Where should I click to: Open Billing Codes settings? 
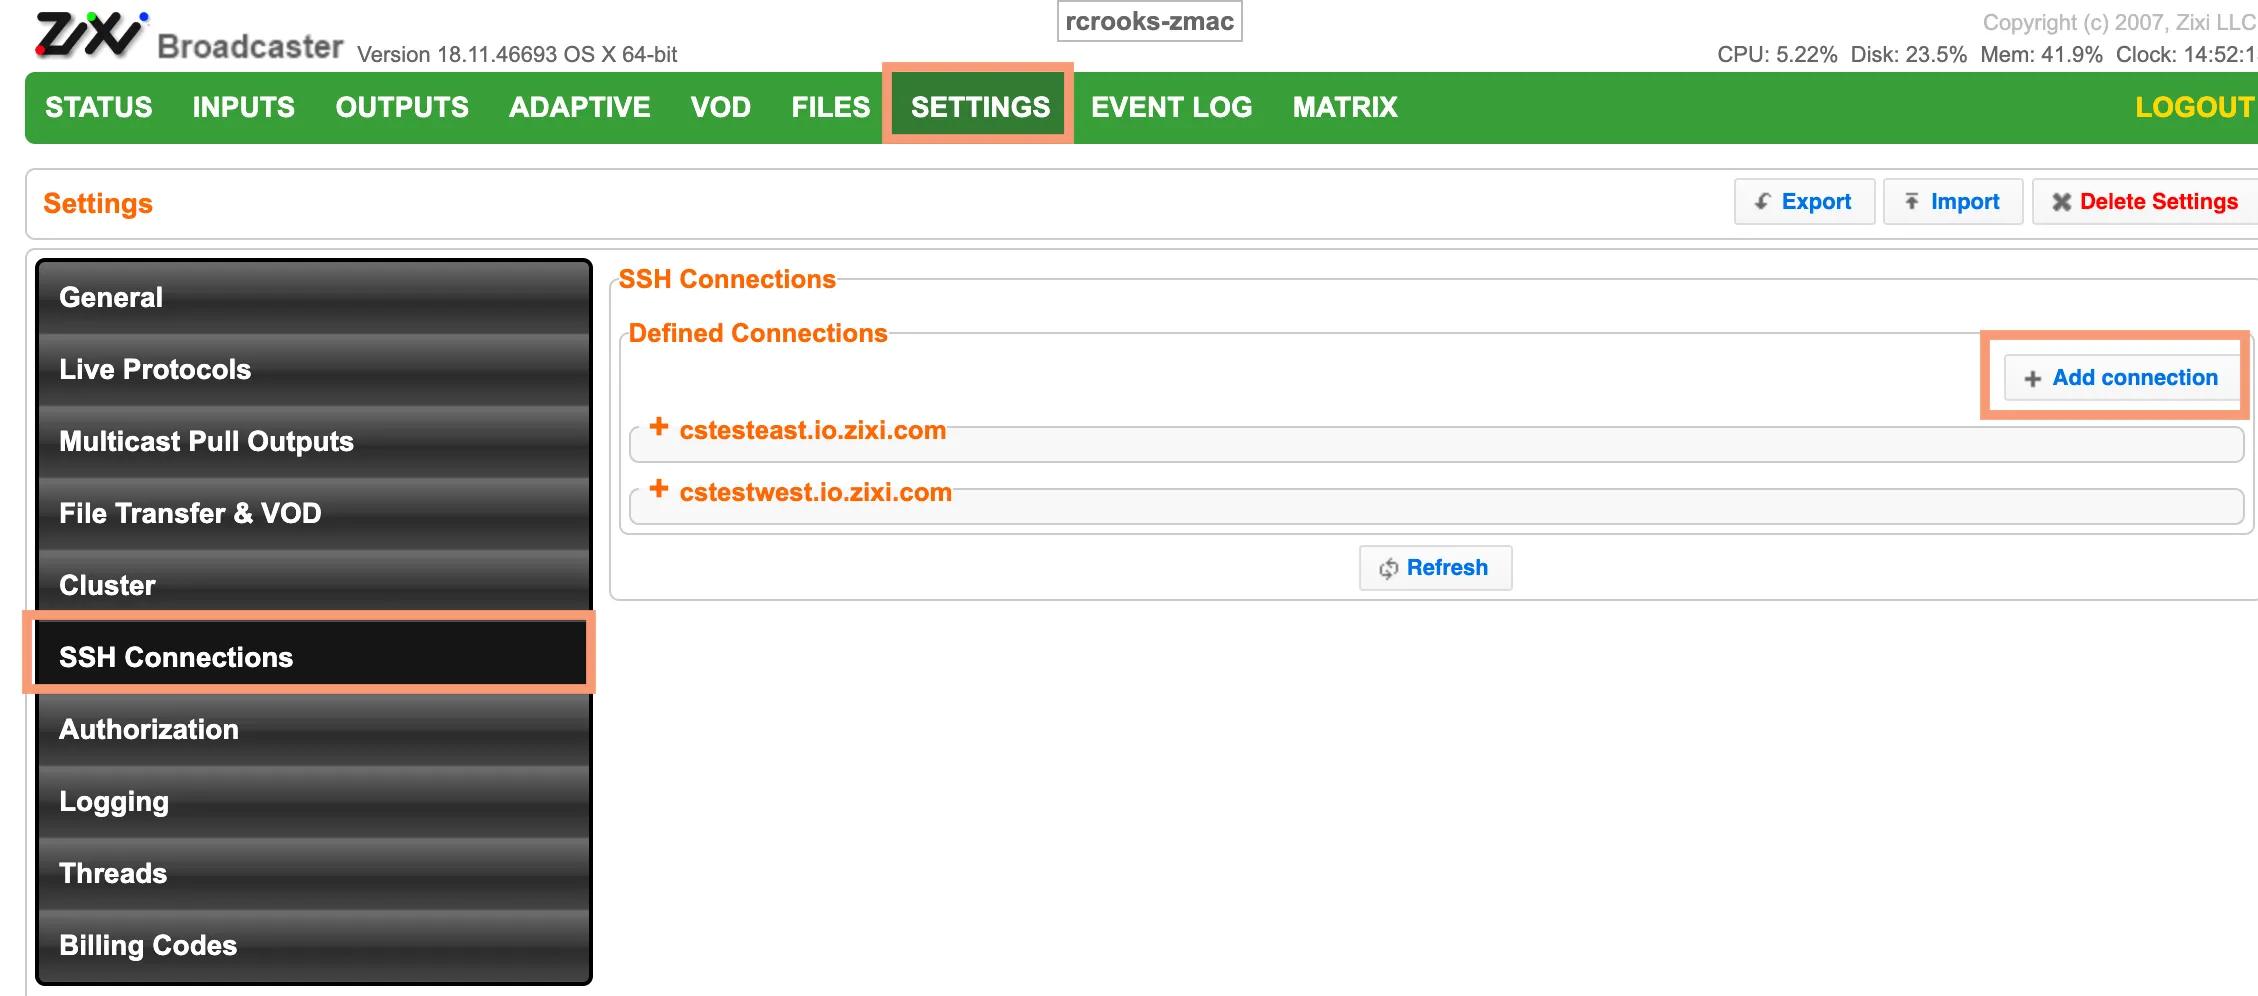point(314,946)
